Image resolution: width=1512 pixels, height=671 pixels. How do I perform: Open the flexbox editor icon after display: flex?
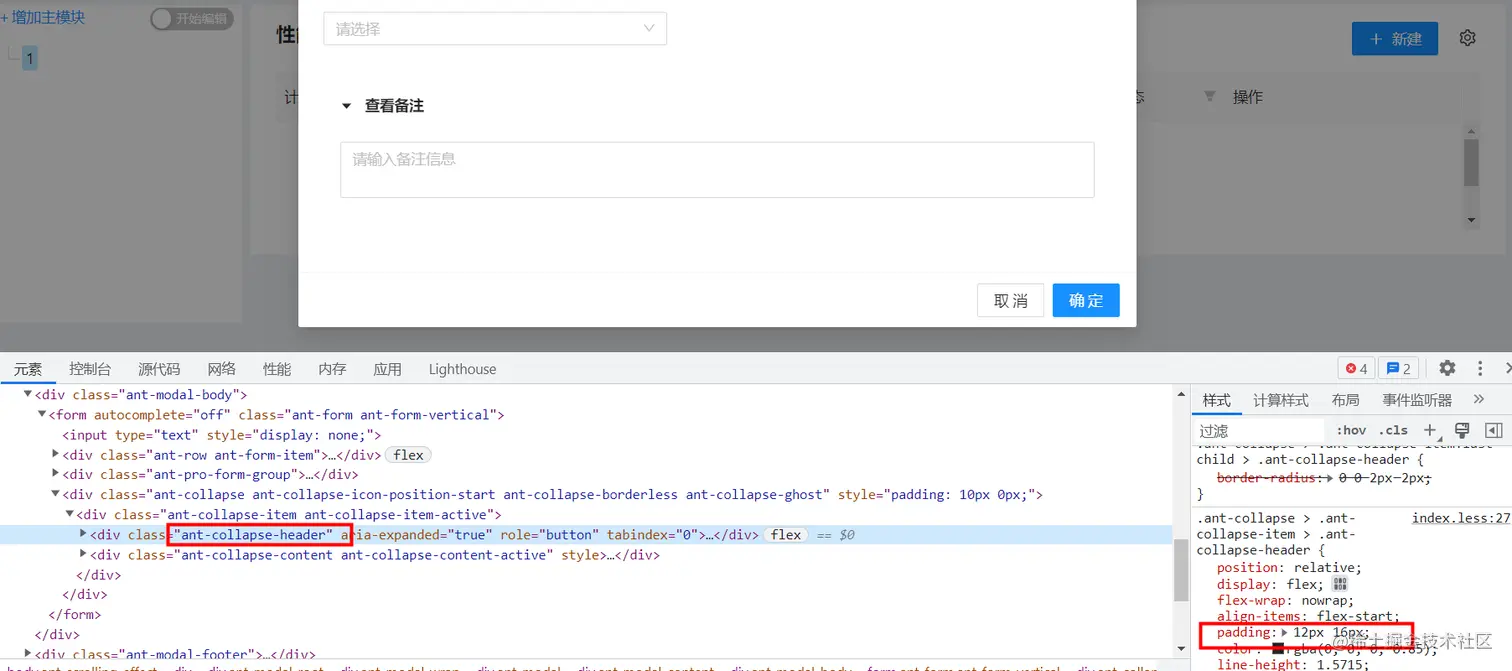point(1340,584)
